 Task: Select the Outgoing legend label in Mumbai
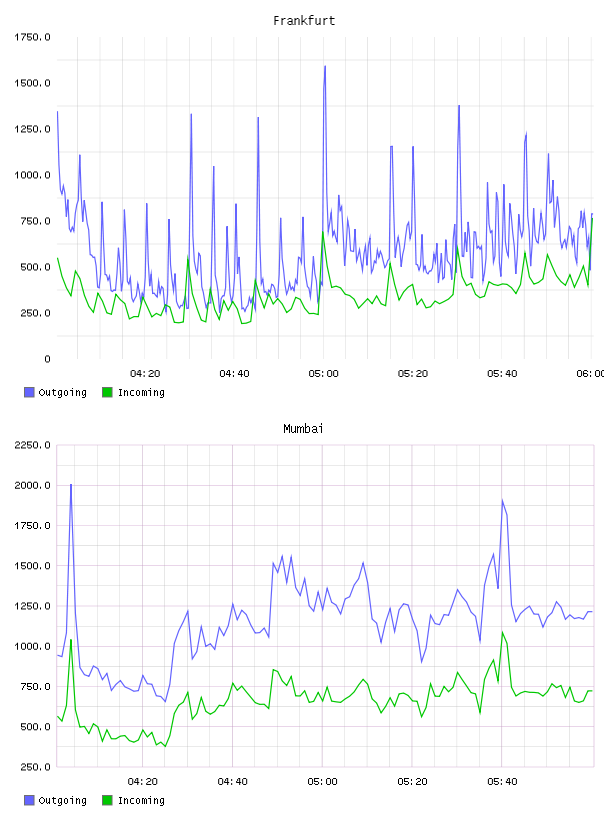(x=62, y=800)
